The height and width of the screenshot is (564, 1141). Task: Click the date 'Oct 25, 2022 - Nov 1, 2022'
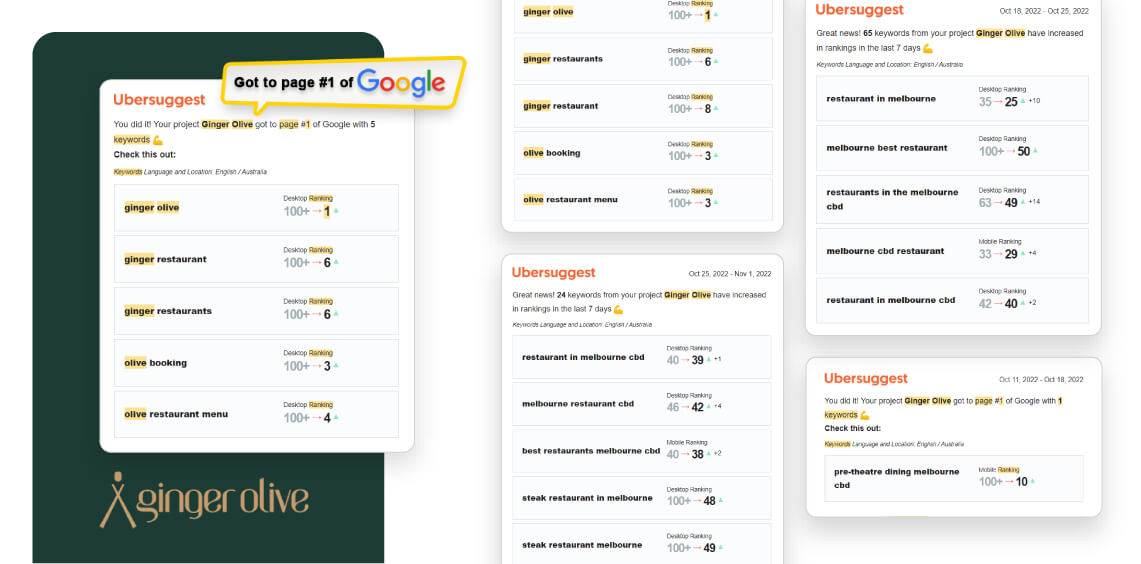[x=730, y=274]
